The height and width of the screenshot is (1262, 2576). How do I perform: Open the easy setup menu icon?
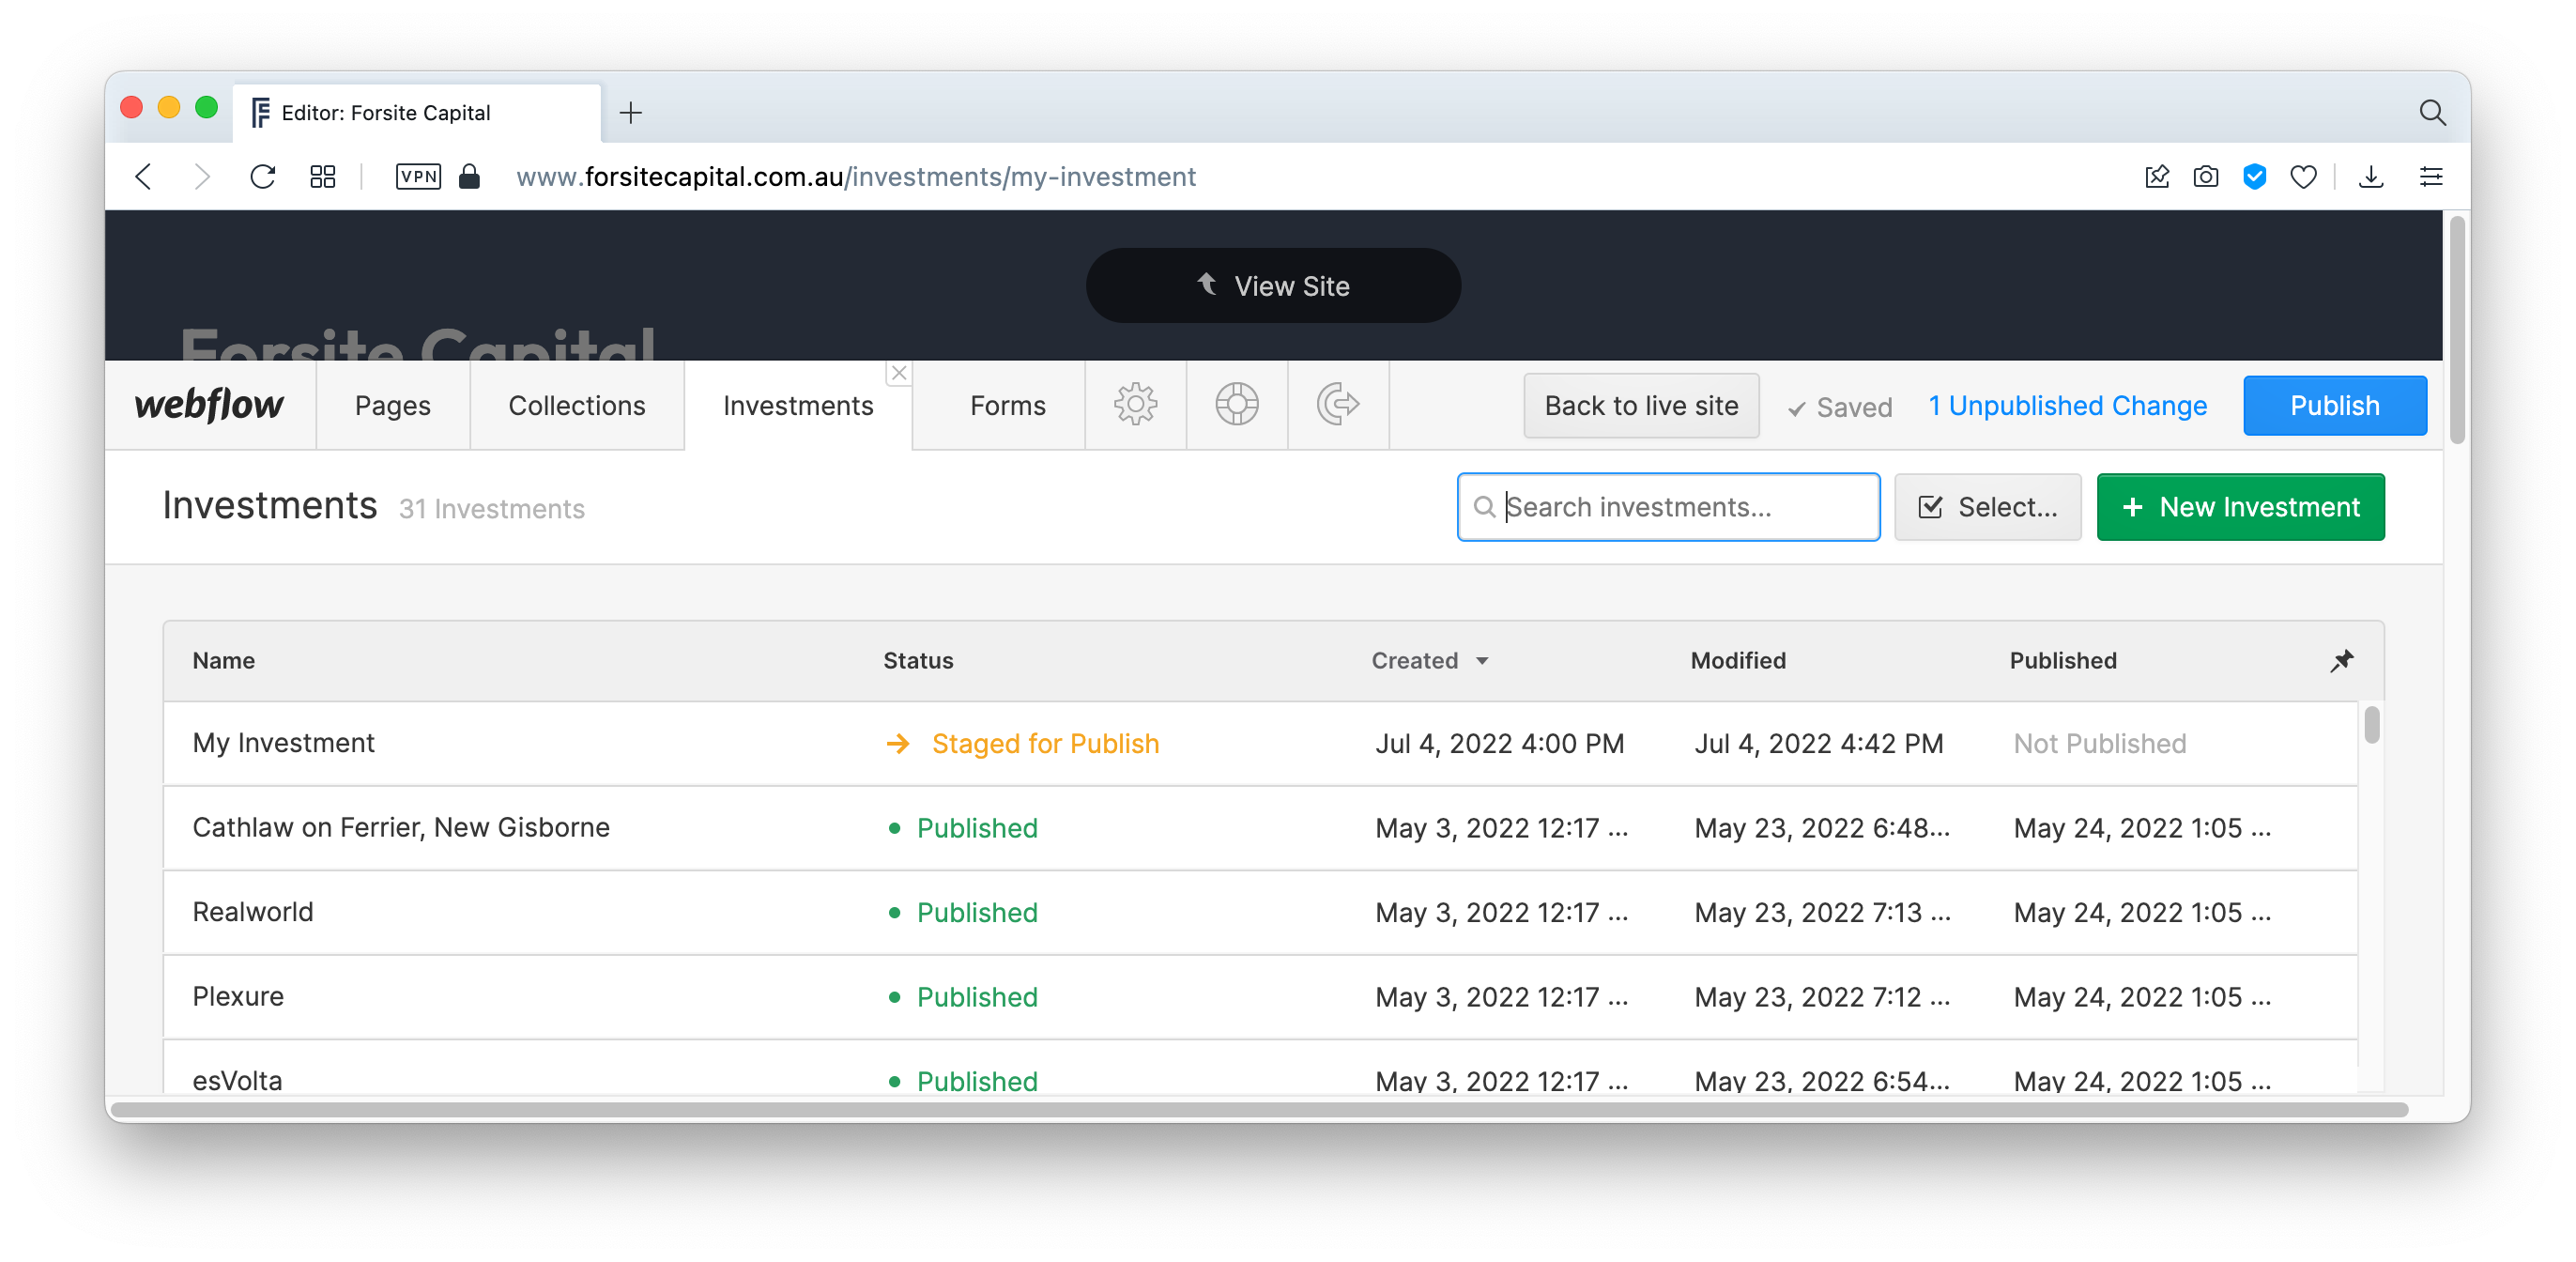coord(2431,177)
